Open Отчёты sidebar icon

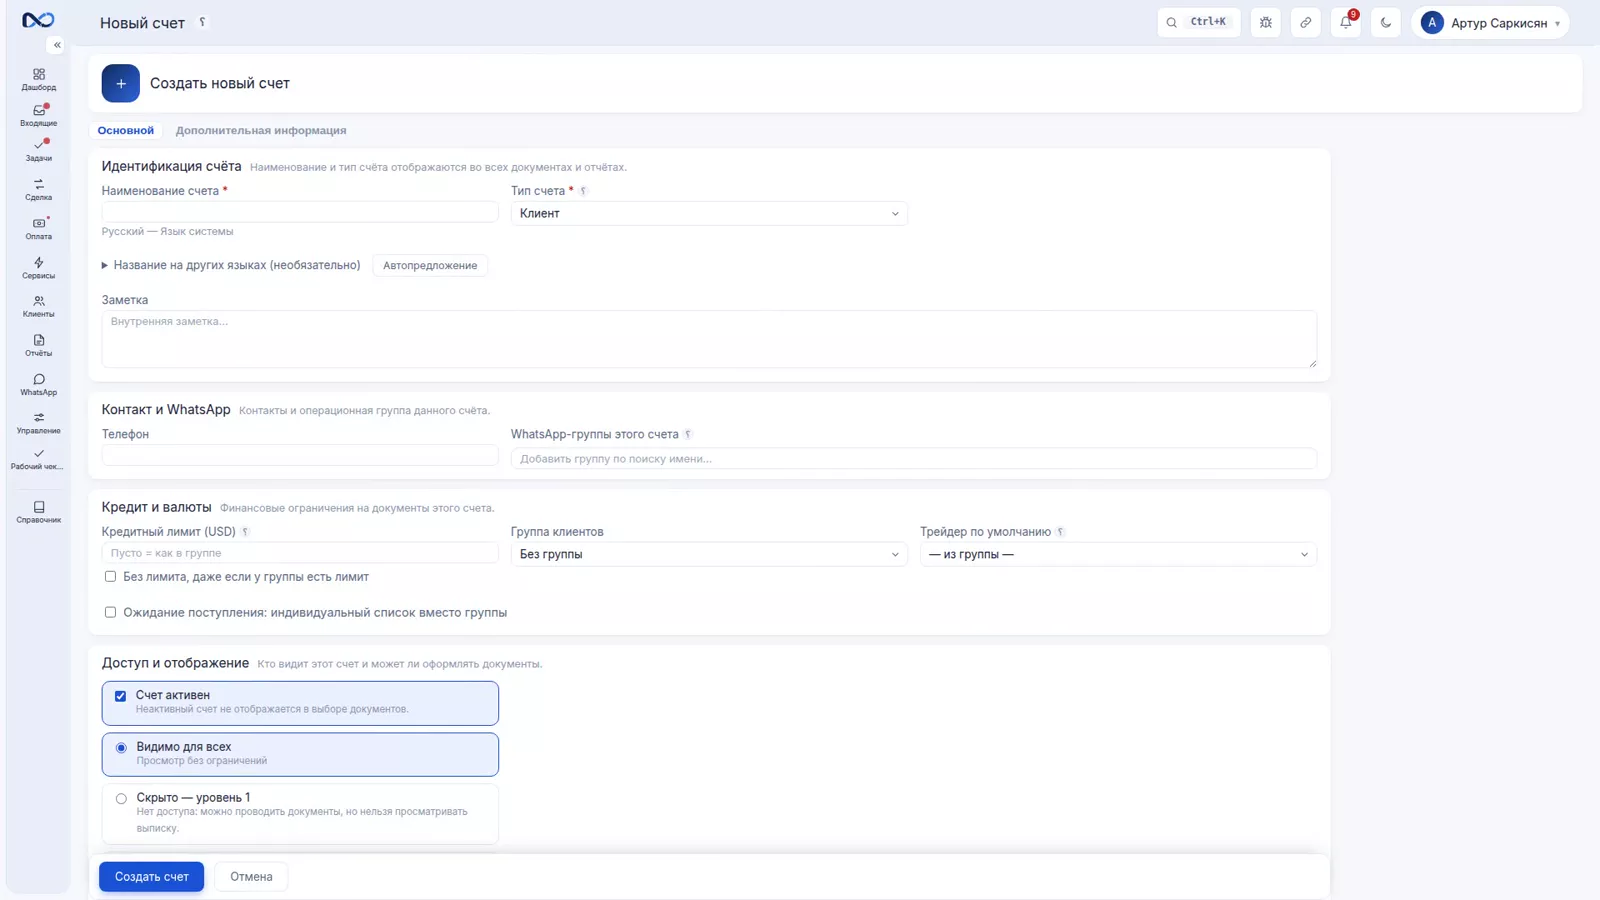click(38, 345)
